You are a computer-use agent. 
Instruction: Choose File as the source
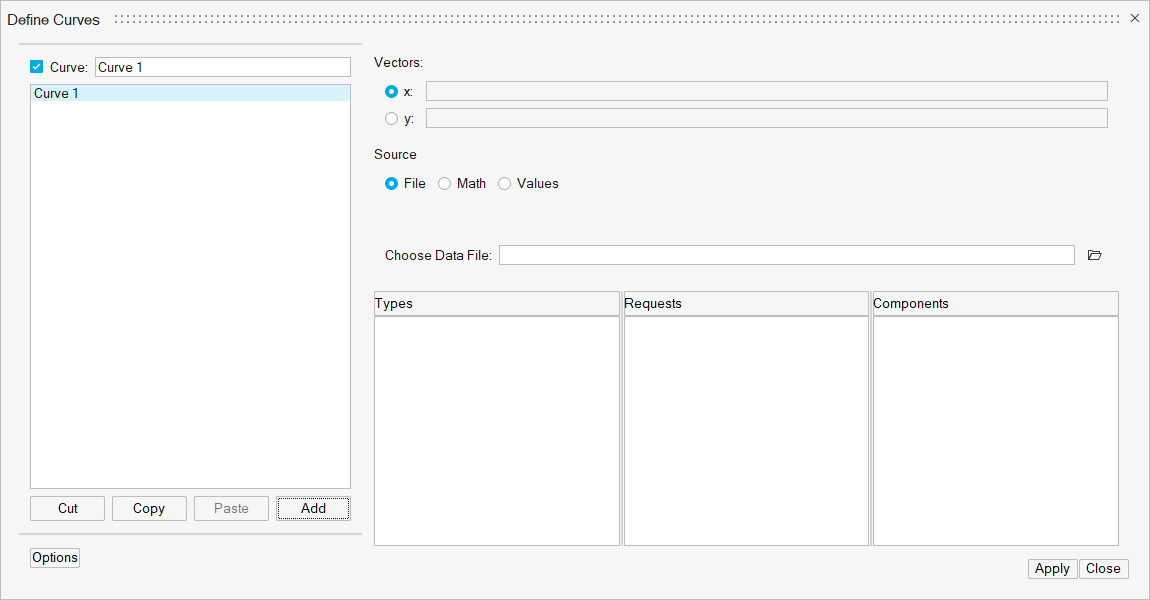pyautogui.click(x=391, y=184)
